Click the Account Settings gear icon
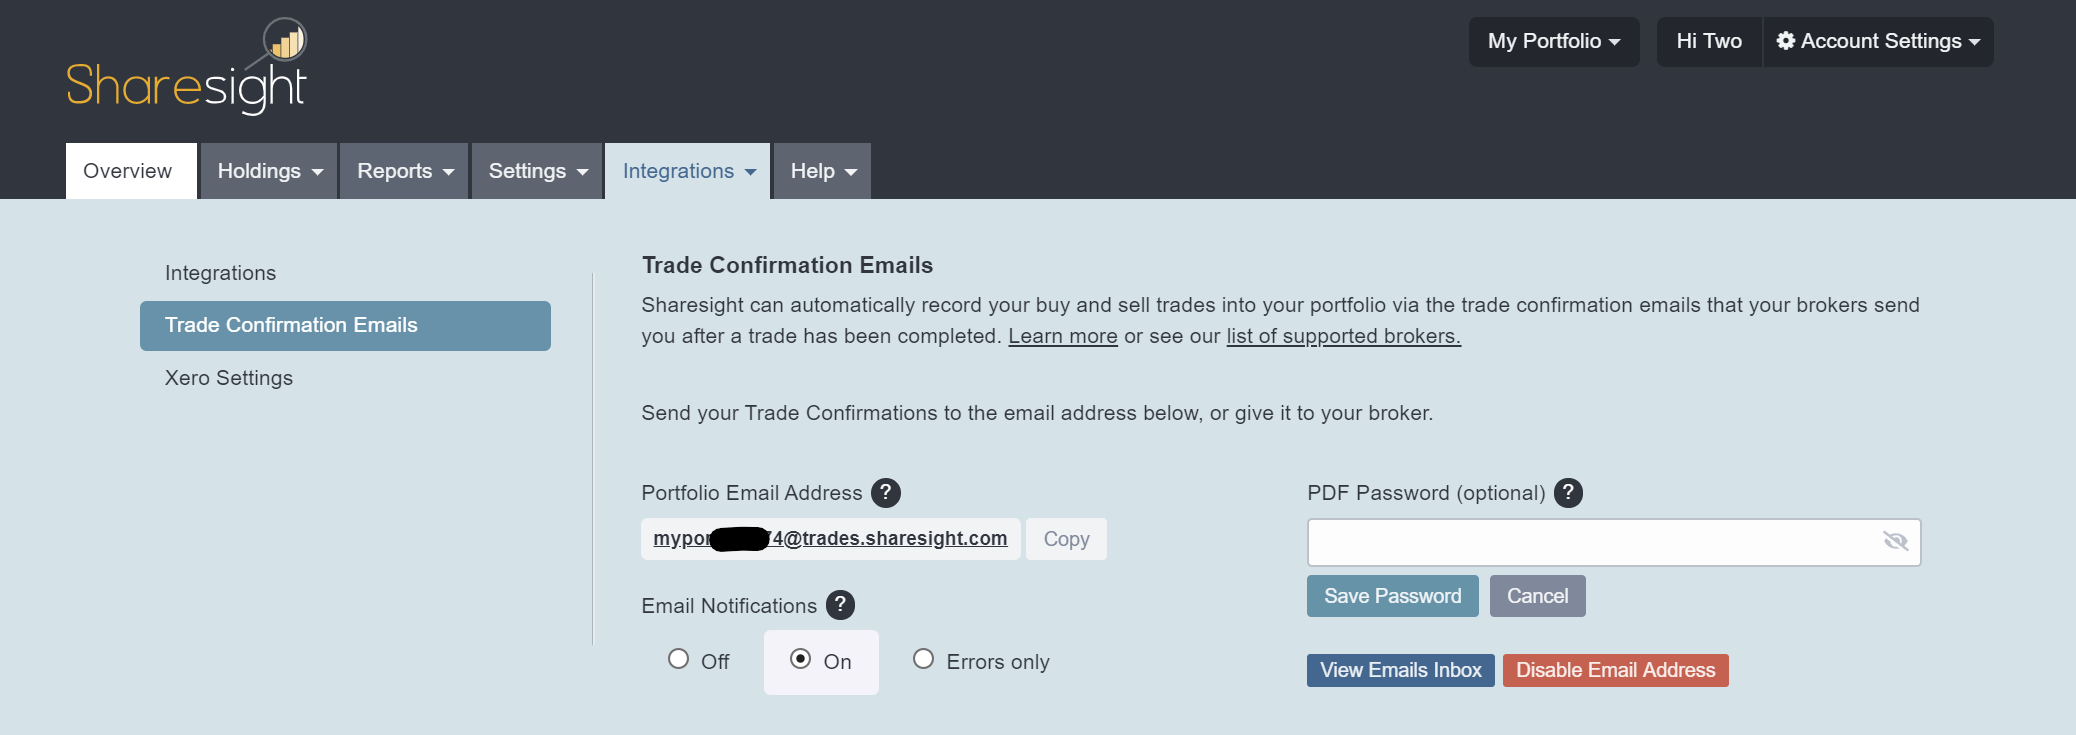Image resolution: width=2076 pixels, height=735 pixels. click(x=1786, y=41)
